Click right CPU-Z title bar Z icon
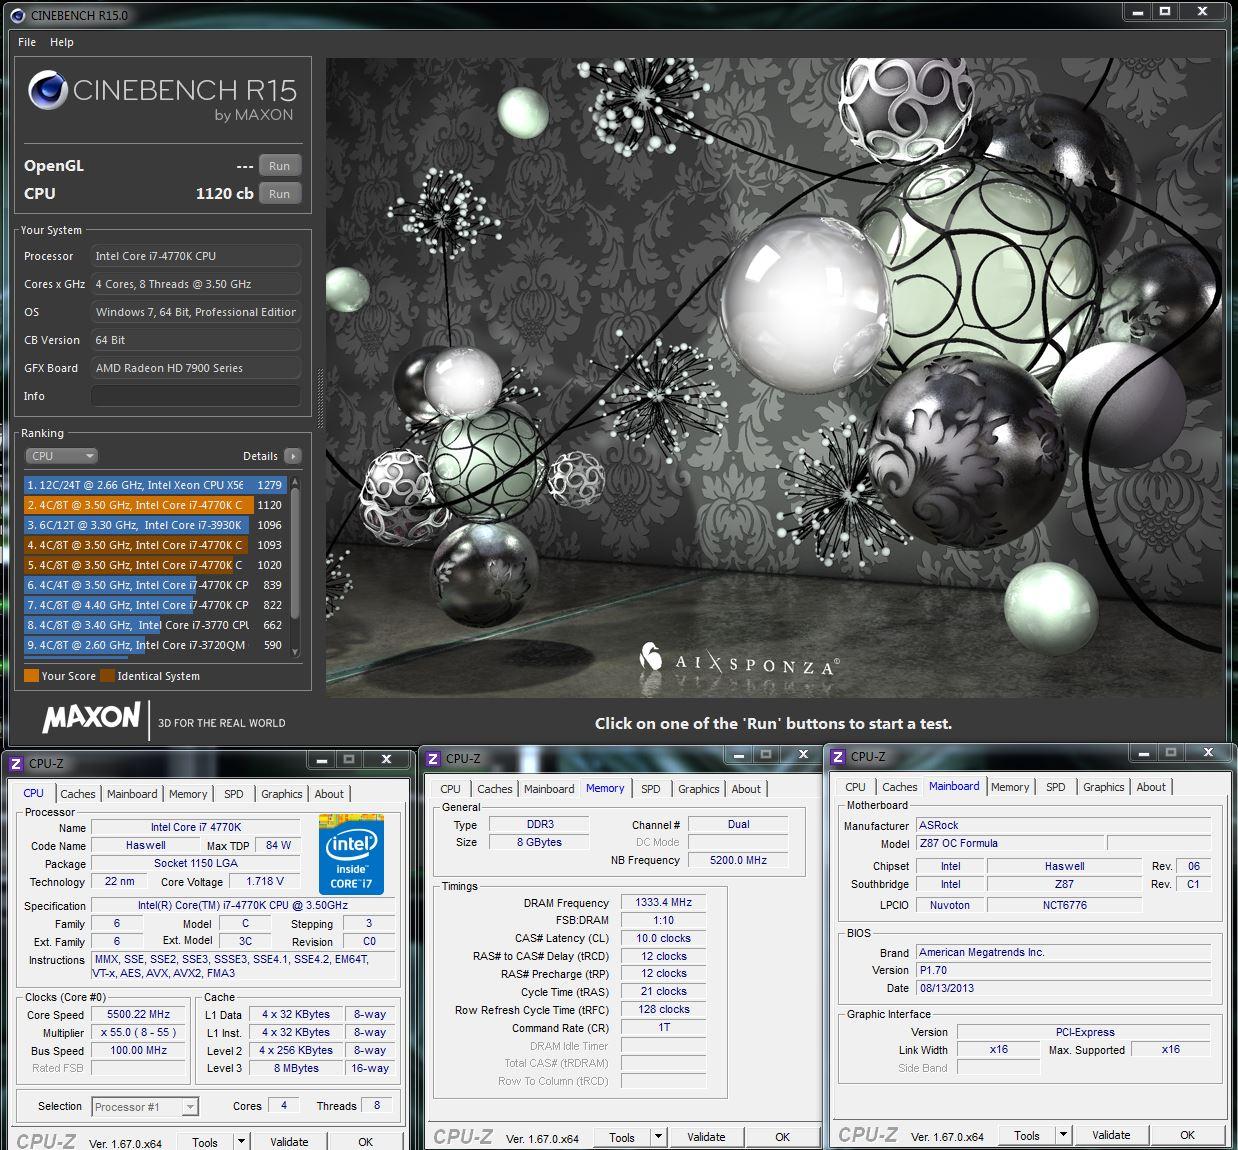This screenshot has width=1238, height=1150. pos(838,757)
